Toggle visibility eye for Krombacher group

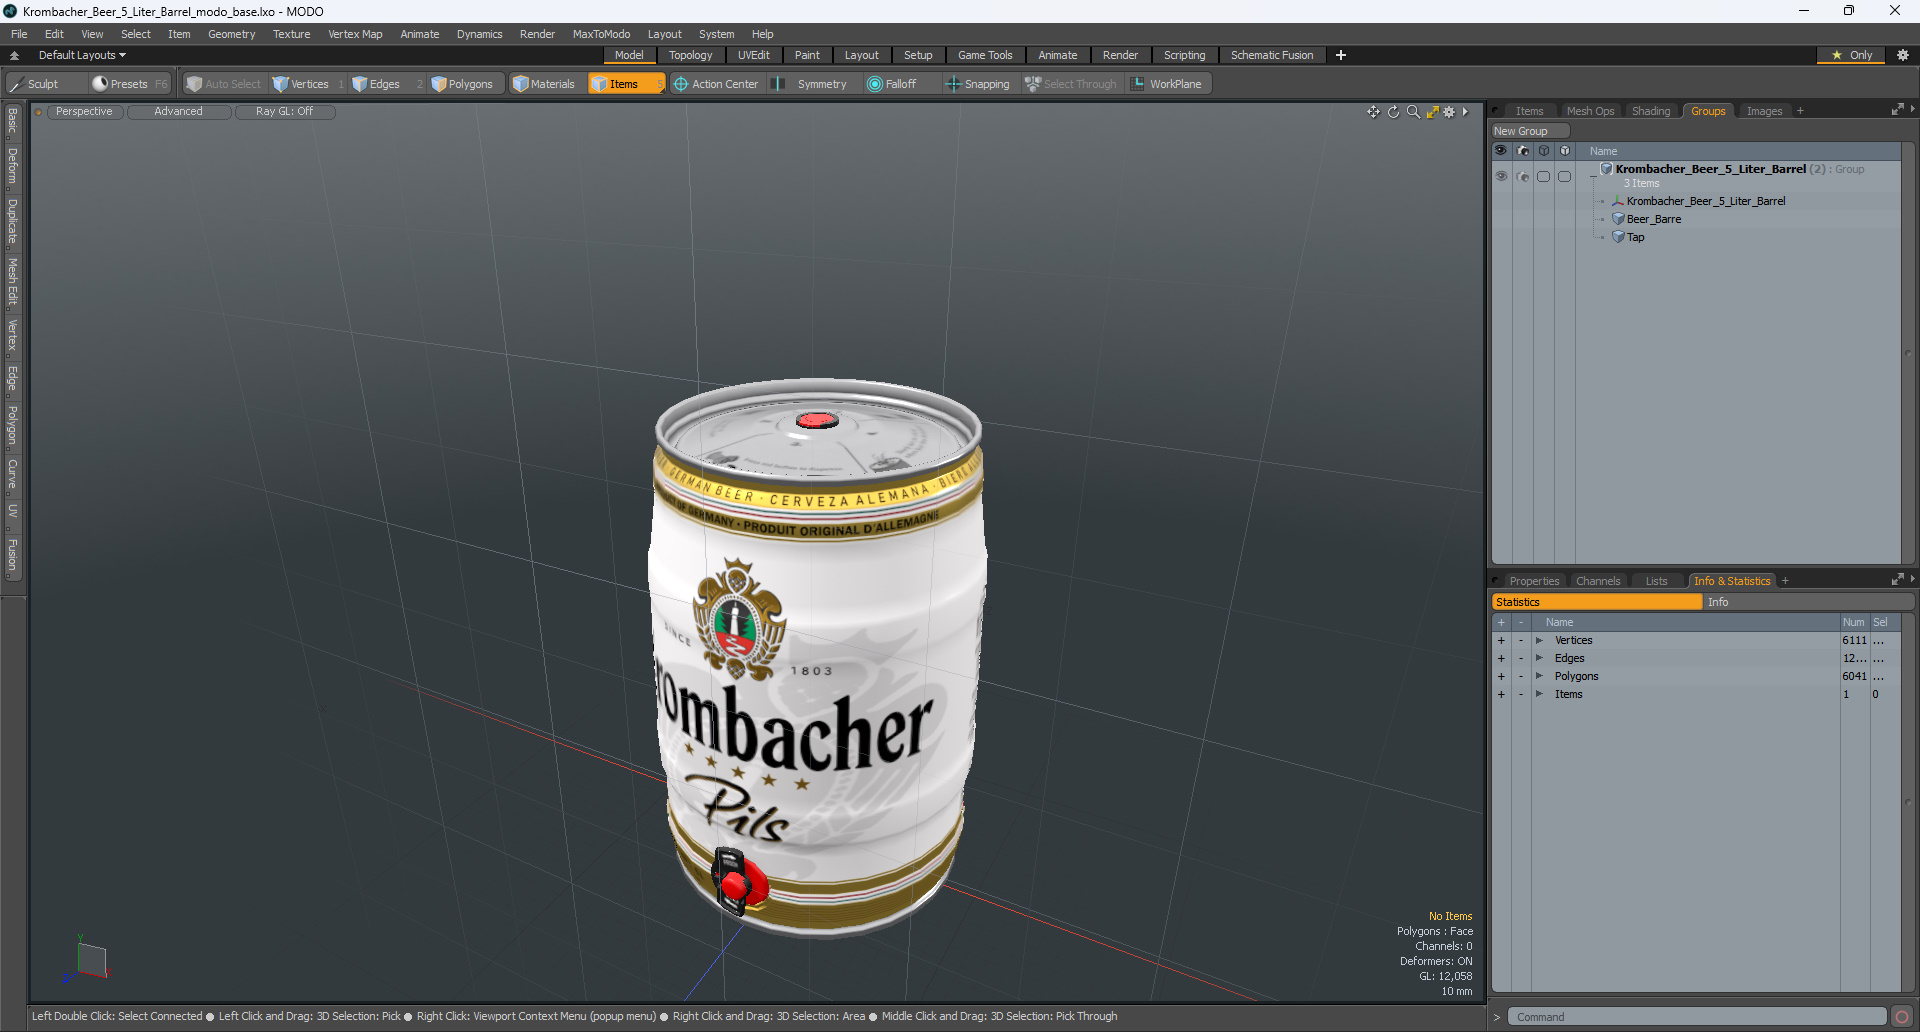[x=1501, y=176]
